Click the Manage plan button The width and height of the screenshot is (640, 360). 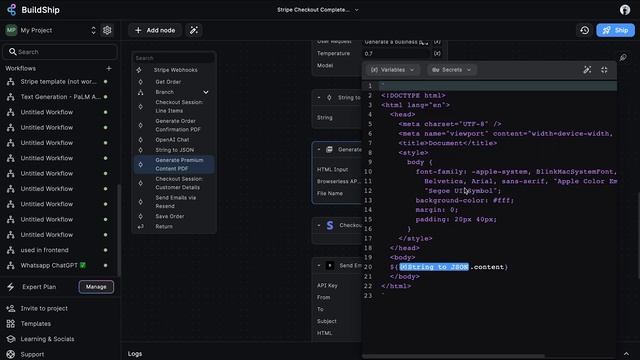96,287
